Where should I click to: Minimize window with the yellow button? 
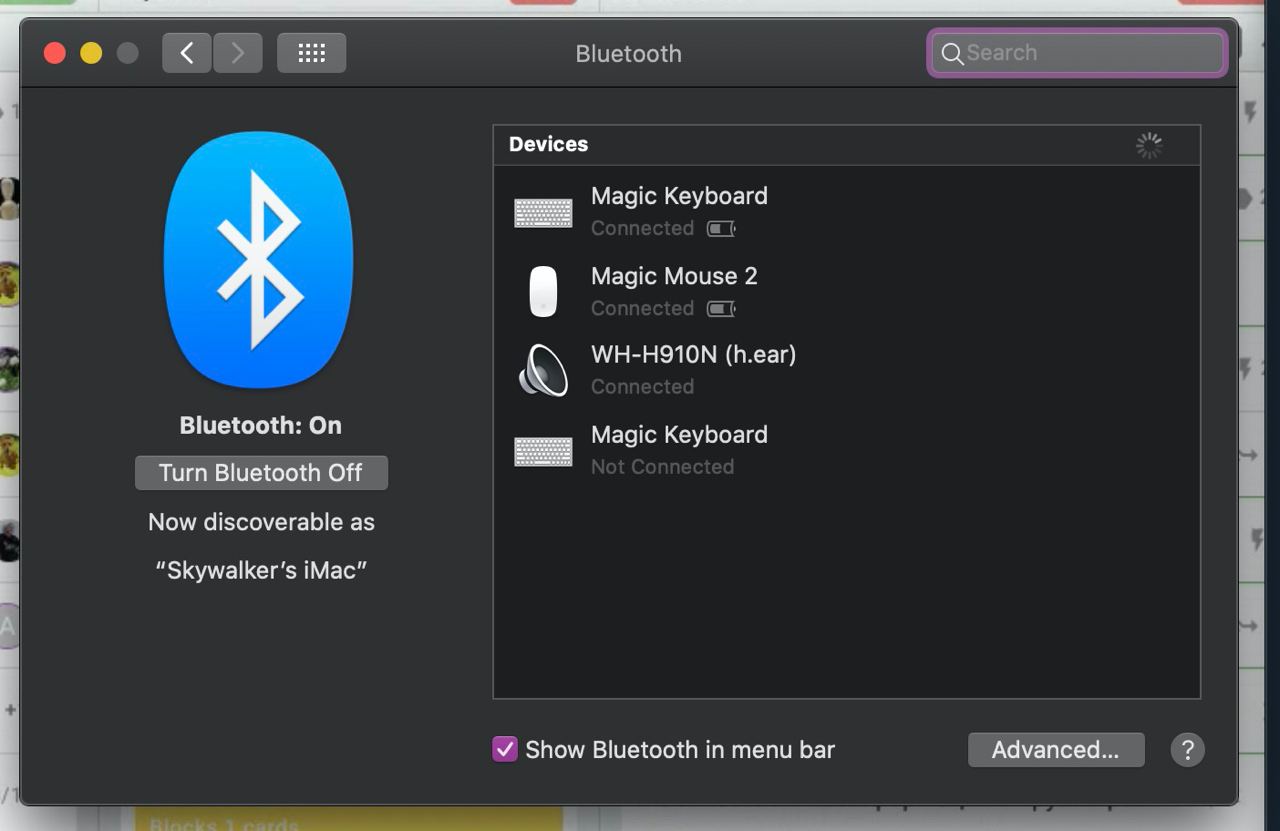coord(91,53)
